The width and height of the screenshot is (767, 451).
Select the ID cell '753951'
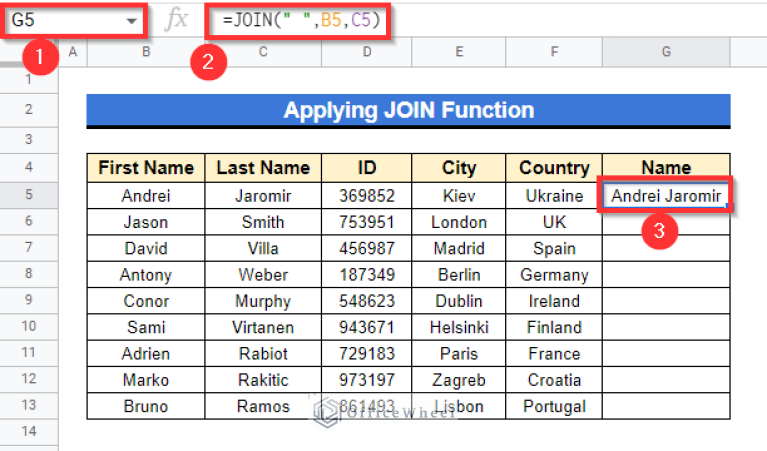pos(367,222)
